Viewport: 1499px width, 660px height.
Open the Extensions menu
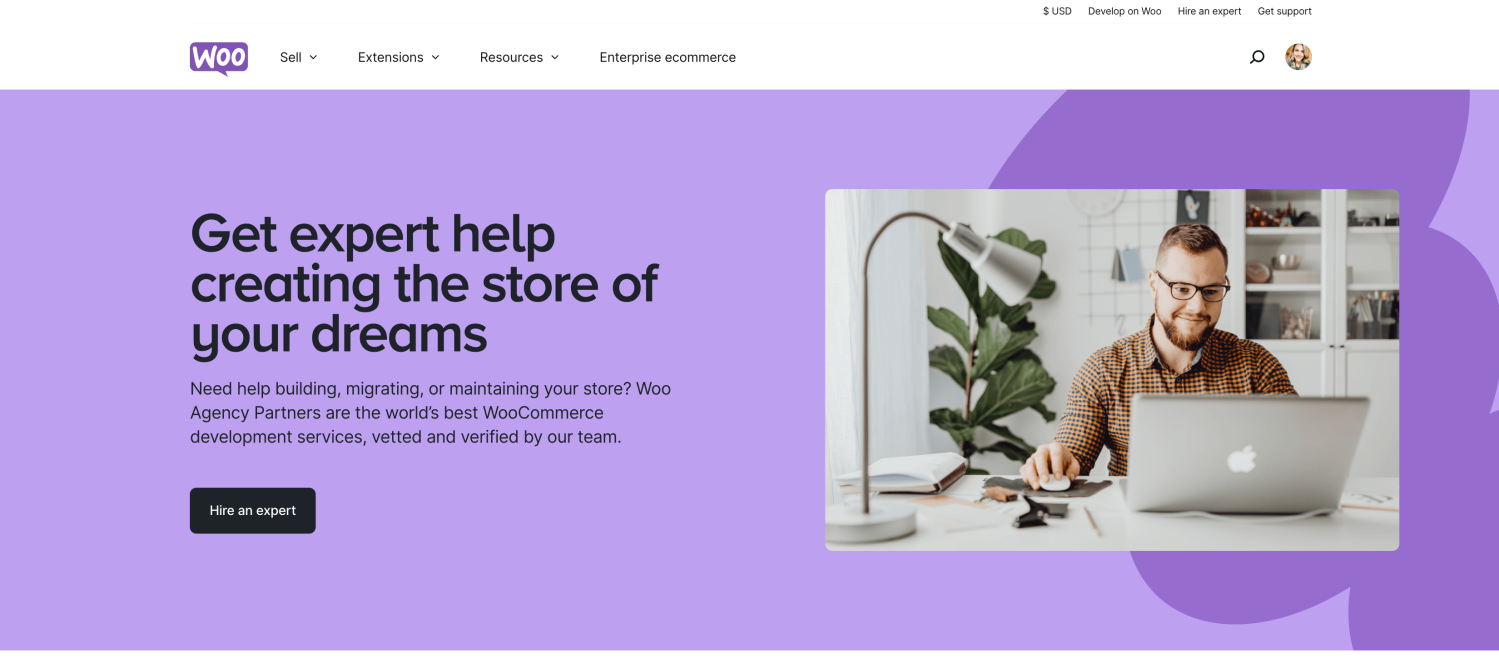pyautogui.click(x=399, y=57)
